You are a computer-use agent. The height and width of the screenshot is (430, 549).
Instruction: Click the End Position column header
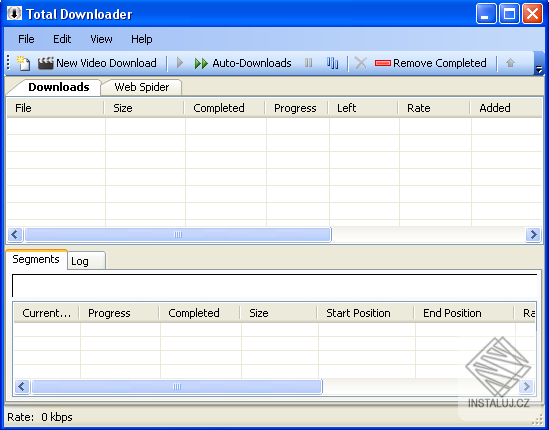(464, 313)
